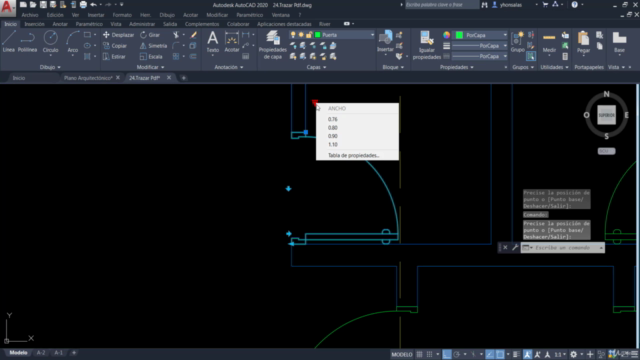Click the print icon in quick access toolbar
The height and width of the screenshot is (360, 640).
click(x=83, y=5)
